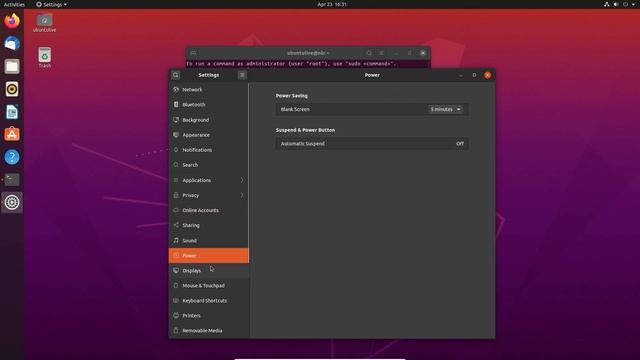Open the clock and calendar in top bar
This screenshot has height=360, width=640.
332,4
